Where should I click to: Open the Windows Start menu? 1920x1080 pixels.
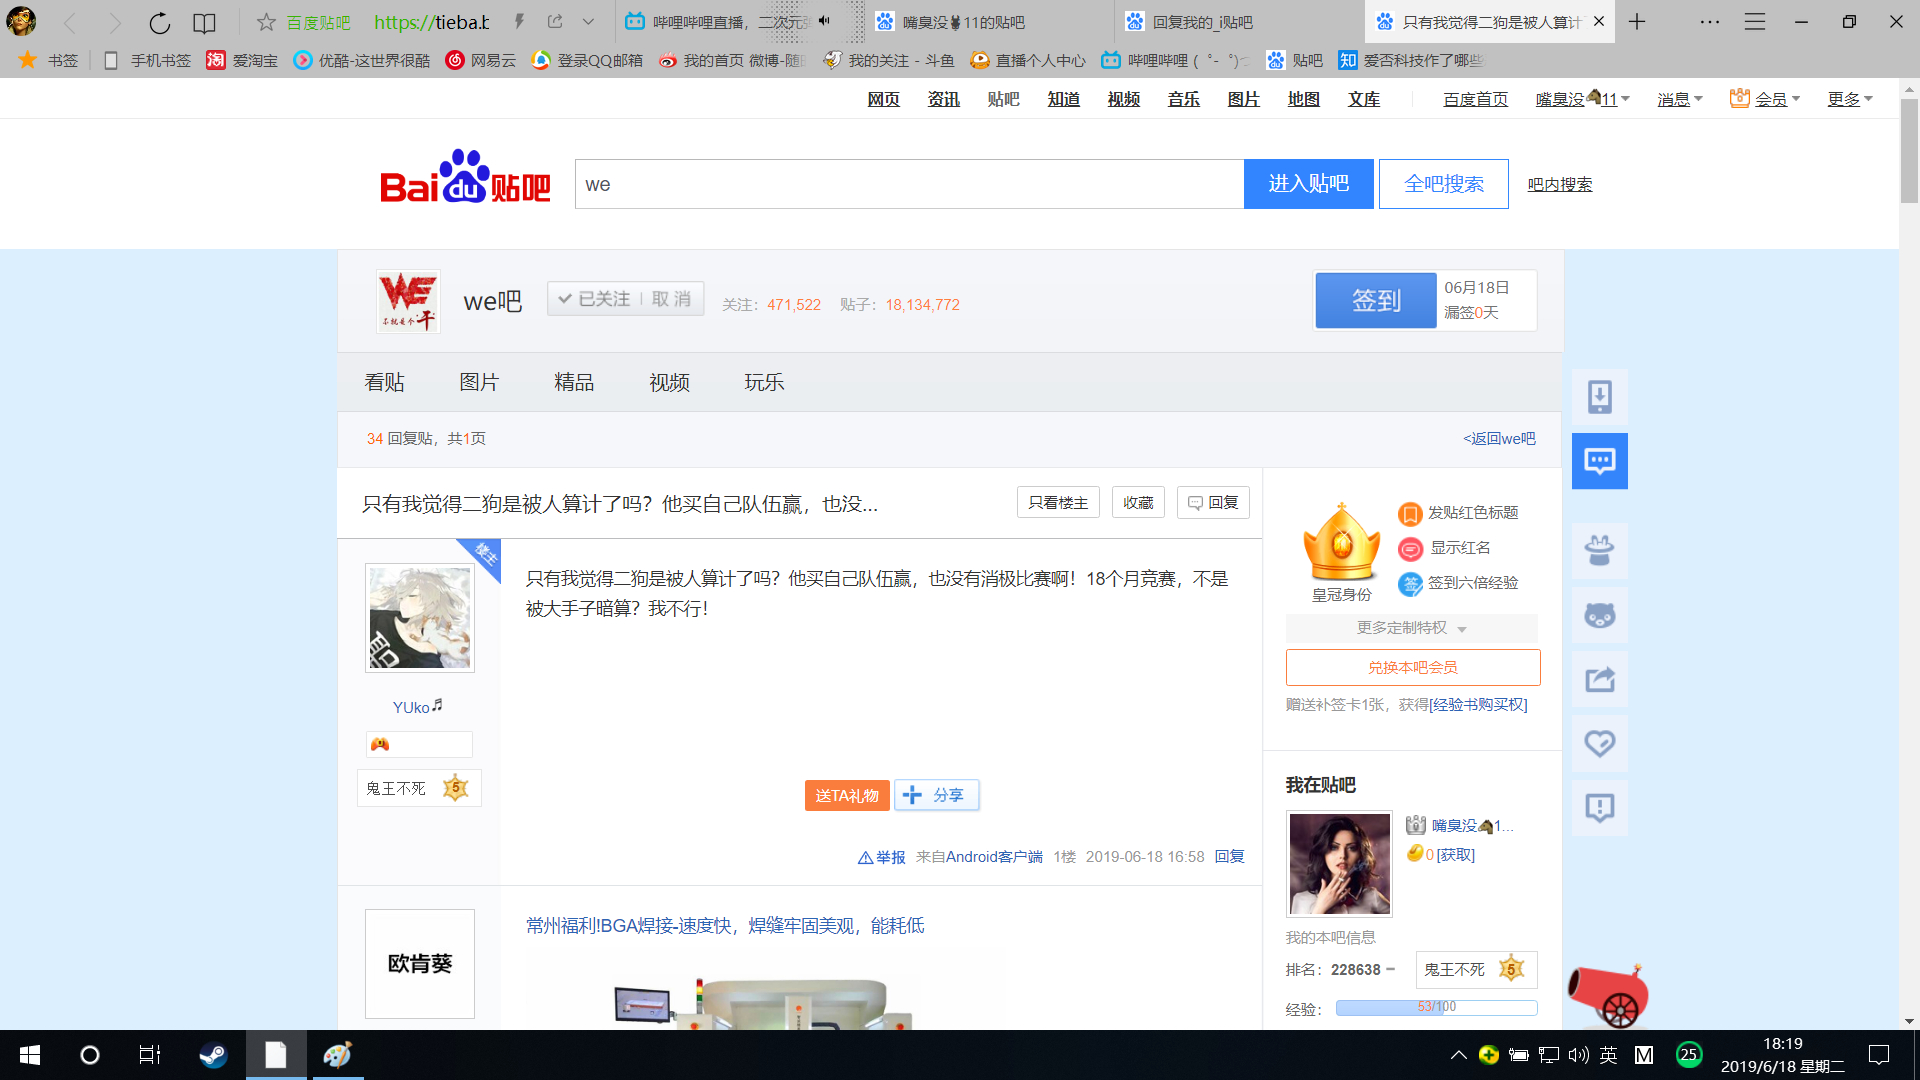pos(30,1055)
